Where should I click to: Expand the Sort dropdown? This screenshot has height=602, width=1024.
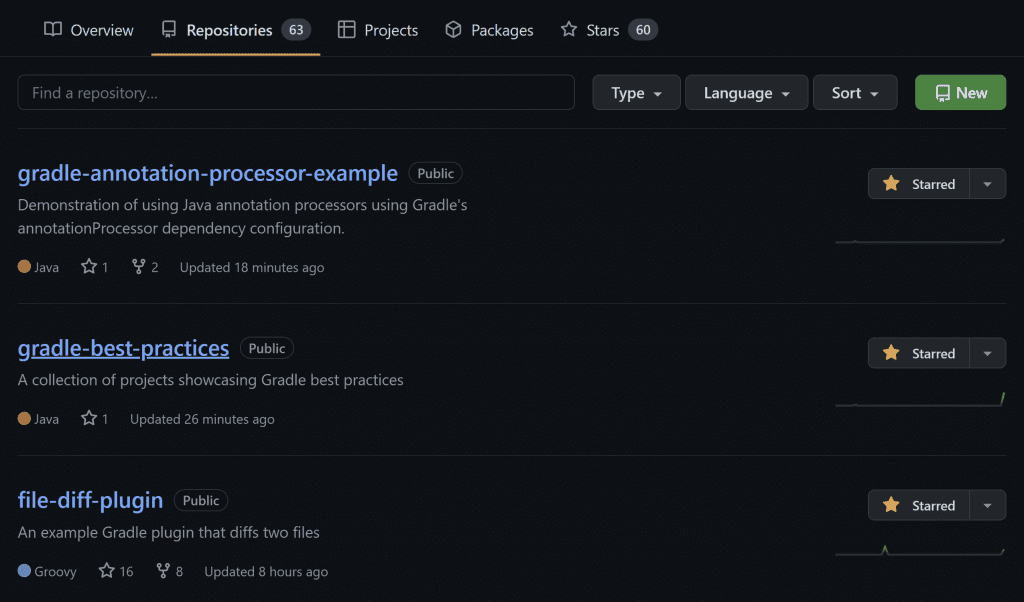pyautogui.click(x=855, y=93)
